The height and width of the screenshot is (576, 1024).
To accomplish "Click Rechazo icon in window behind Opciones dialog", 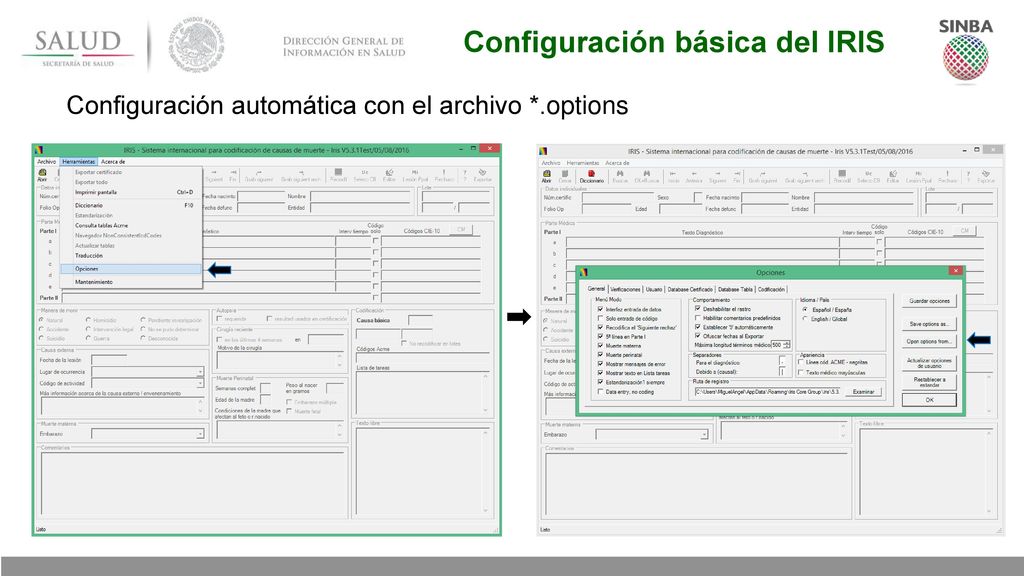I will click(948, 176).
